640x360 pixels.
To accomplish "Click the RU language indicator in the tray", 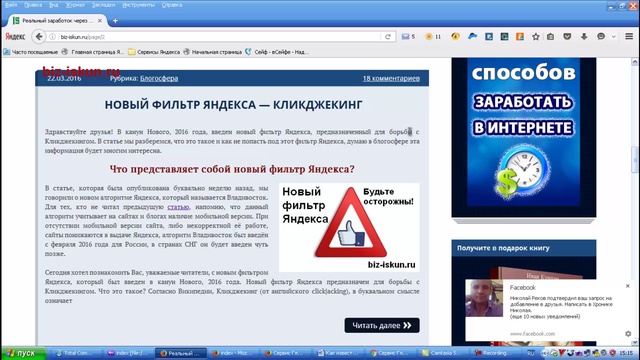I will point(531,353).
